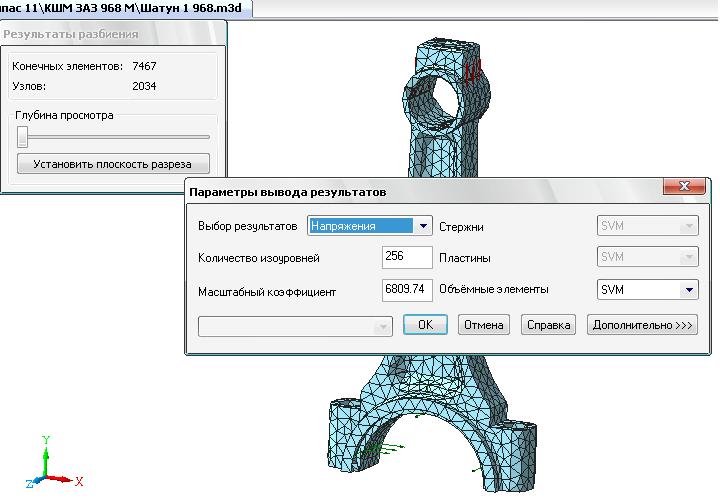The image size is (720, 499).
Task: Click the Конечных элементов value 7467
Action: click(x=144, y=66)
